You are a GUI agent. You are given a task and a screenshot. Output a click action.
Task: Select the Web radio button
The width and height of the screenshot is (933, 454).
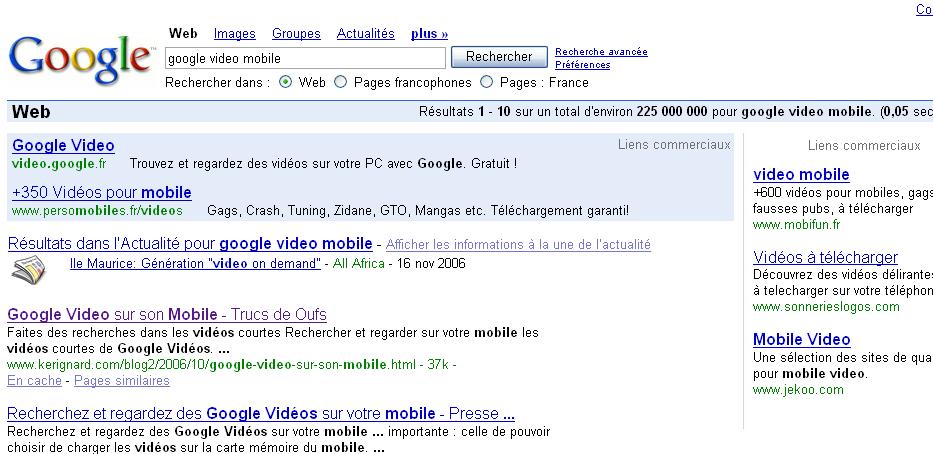click(286, 82)
